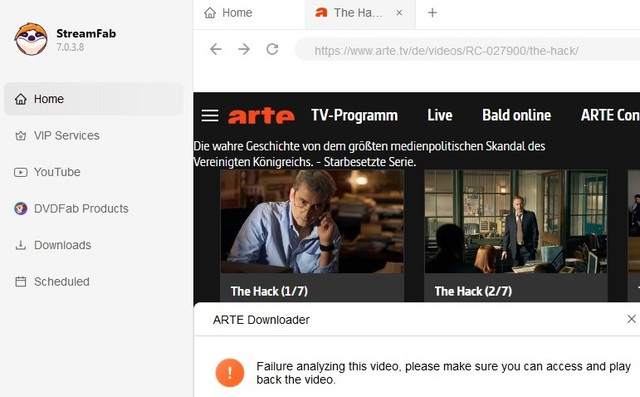Click the arte.tv URL address field
The height and width of the screenshot is (397, 640).
click(x=467, y=50)
